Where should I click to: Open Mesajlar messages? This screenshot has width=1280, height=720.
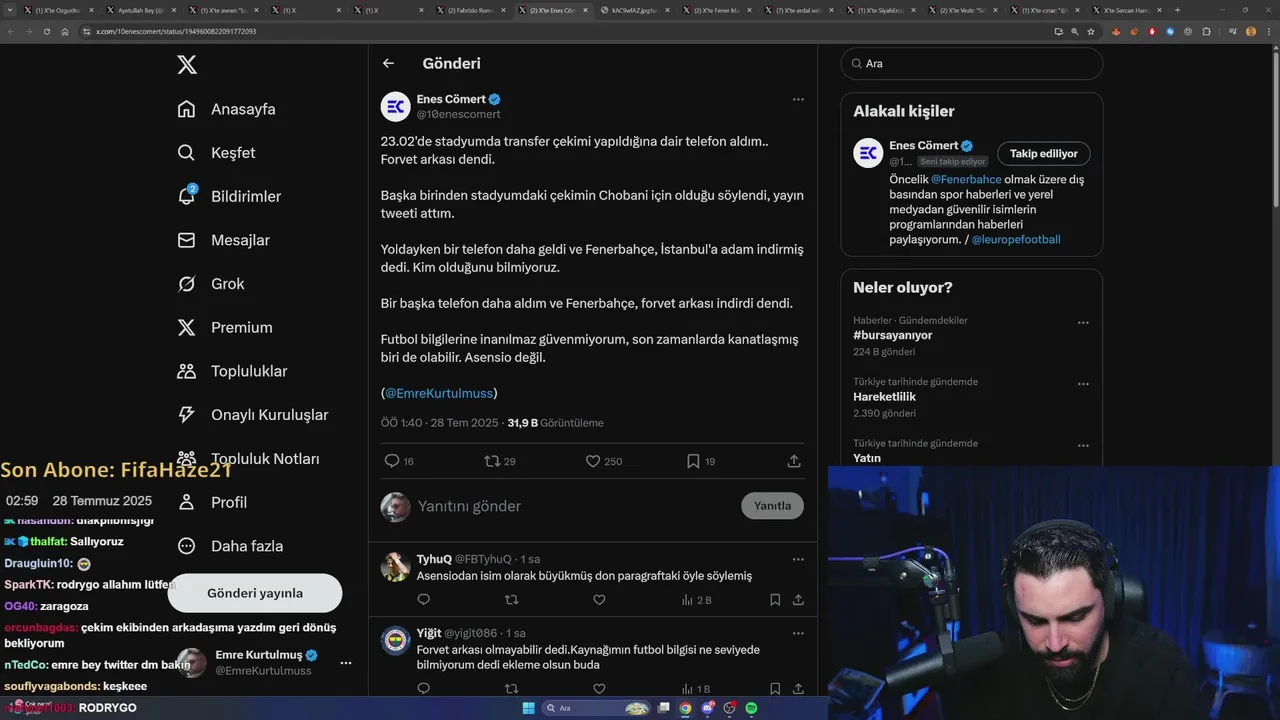pos(223,240)
